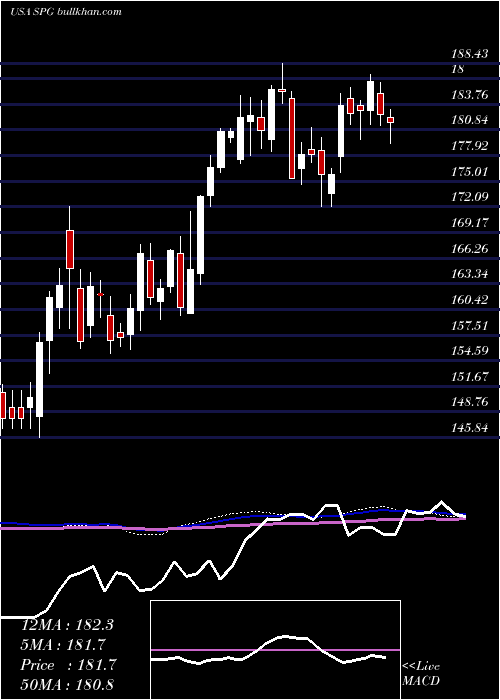The width and height of the screenshot is (500, 700).
Task: Click the 157.51 price axis label
Action: point(469,325)
